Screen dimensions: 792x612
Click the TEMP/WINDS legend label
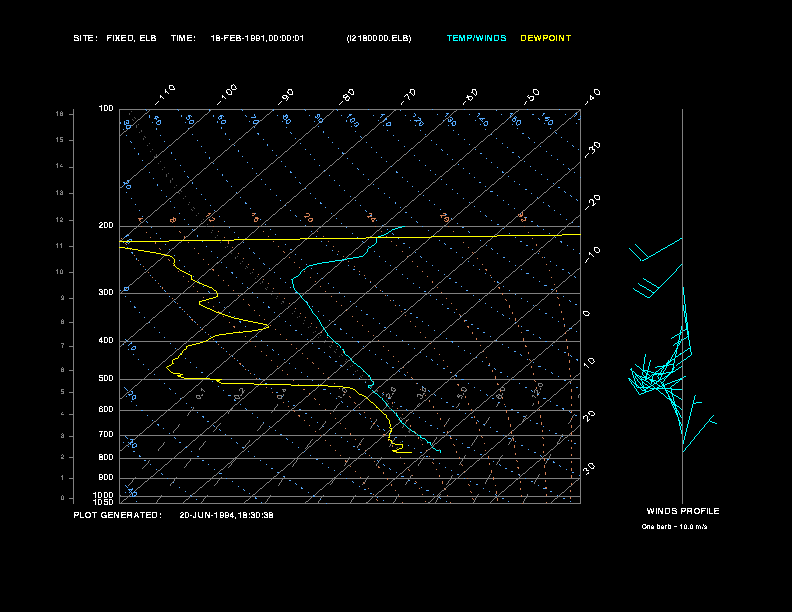(x=476, y=38)
